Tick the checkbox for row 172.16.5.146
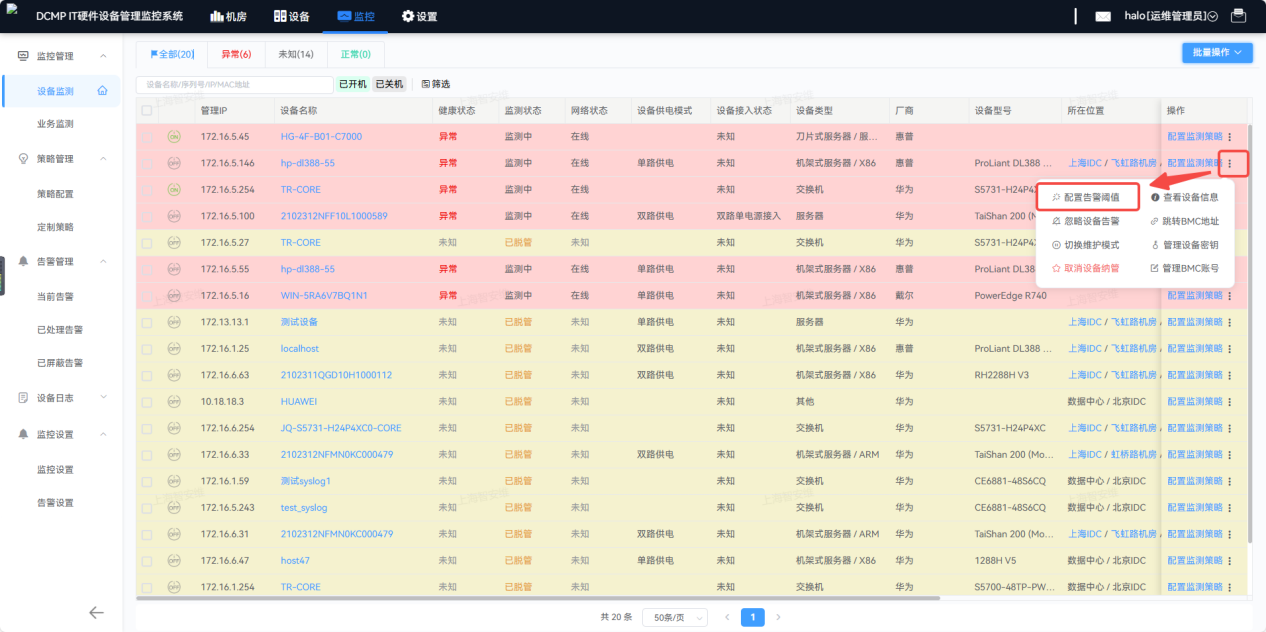Viewport: 1266px width, 632px height. tap(147, 163)
